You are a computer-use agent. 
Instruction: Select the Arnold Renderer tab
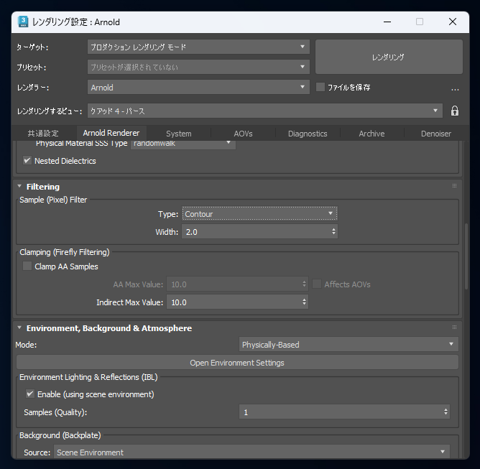click(x=111, y=133)
